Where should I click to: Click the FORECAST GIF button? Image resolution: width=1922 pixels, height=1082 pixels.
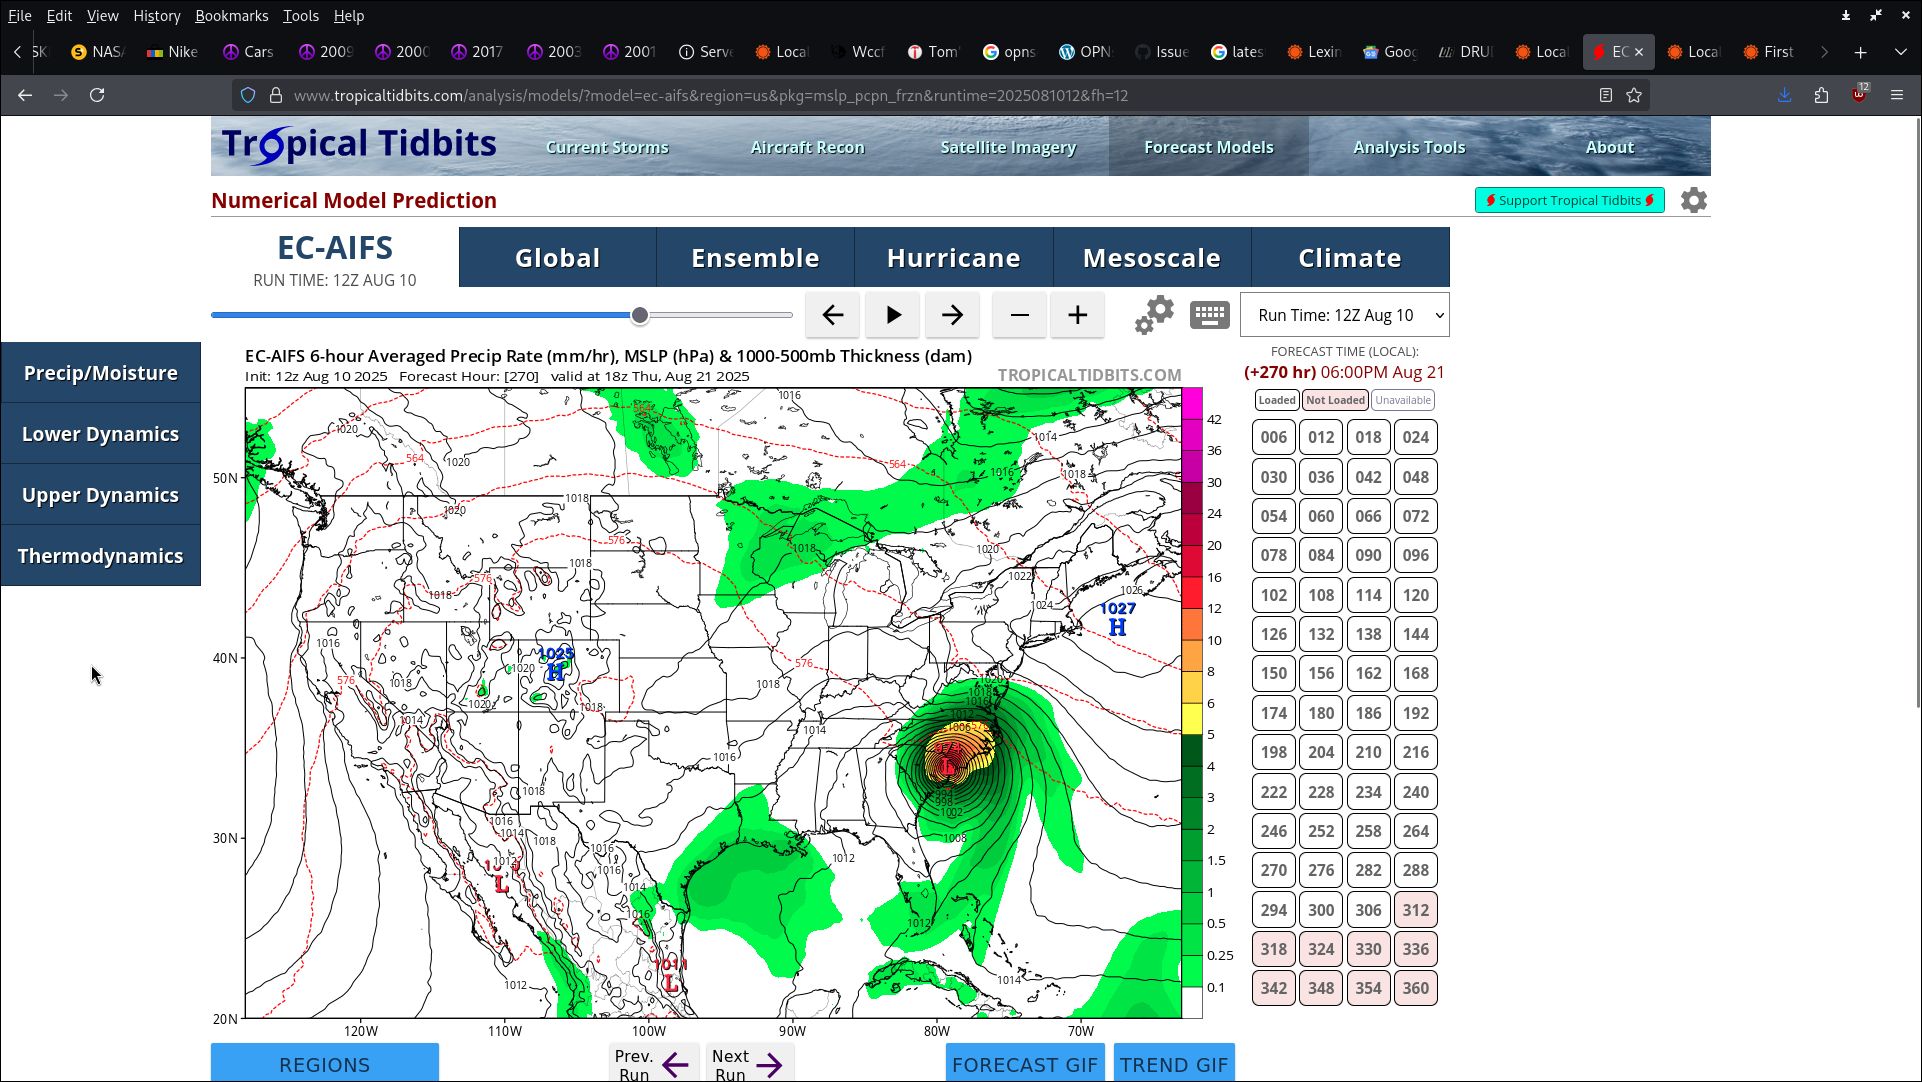[1024, 1064]
